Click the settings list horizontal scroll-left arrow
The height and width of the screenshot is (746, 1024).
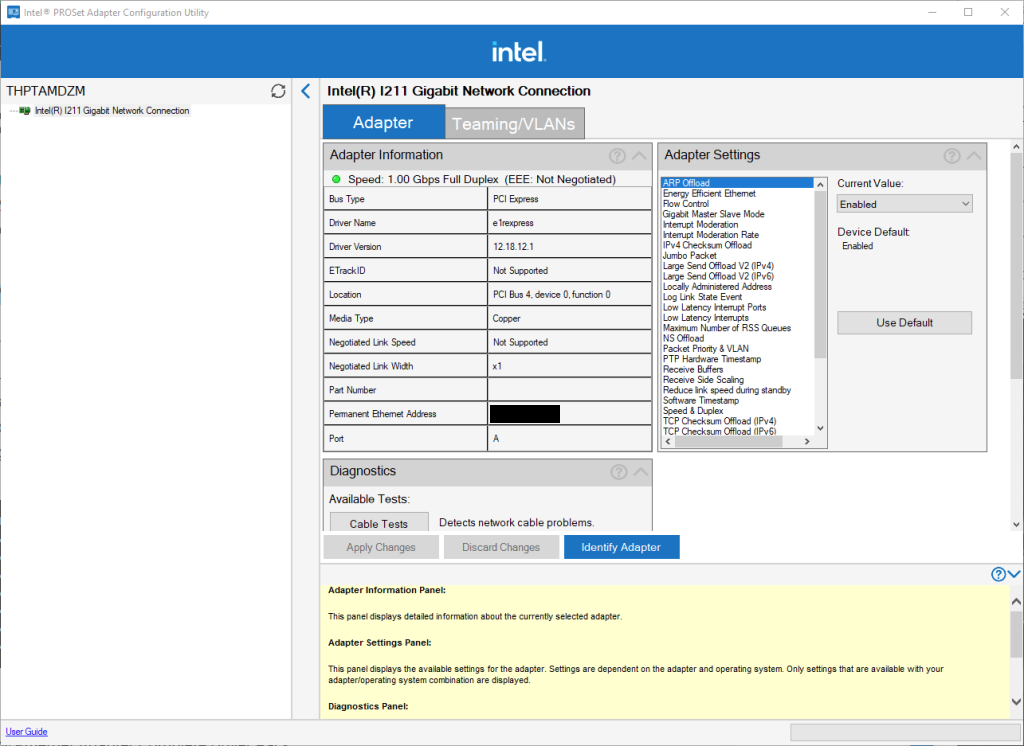pos(667,442)
